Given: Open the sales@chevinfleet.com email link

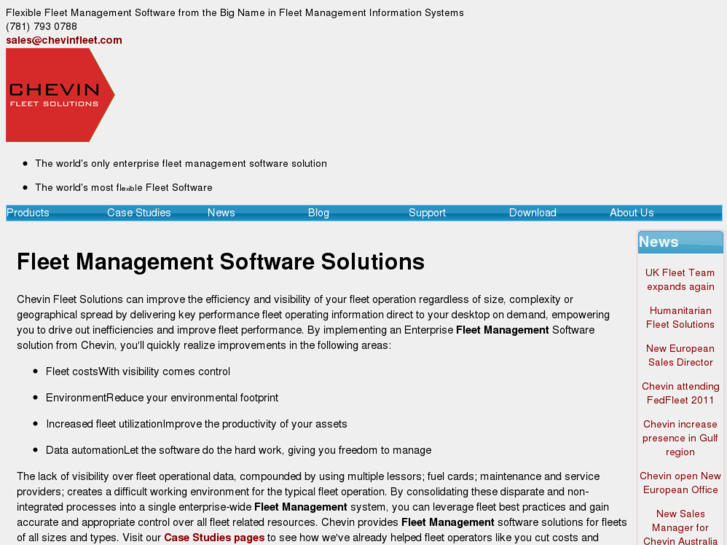Looking at the screenshot, I should (x=64, y=40).
